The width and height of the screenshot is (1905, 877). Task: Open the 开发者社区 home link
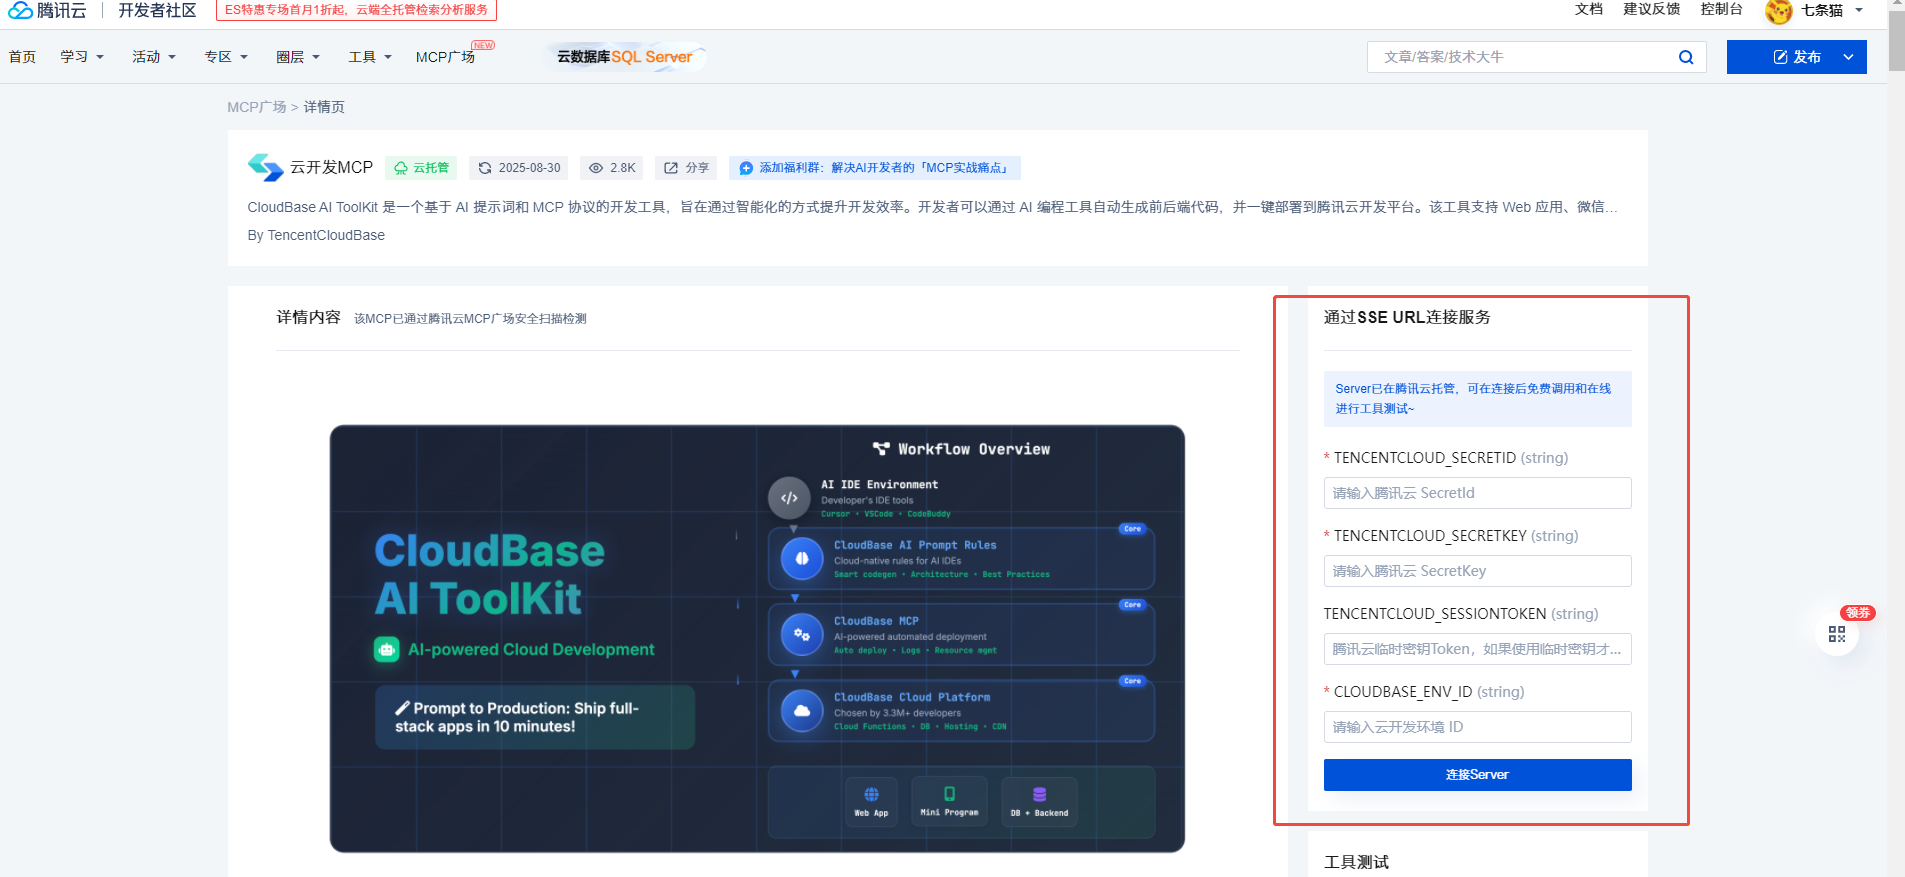157,10
